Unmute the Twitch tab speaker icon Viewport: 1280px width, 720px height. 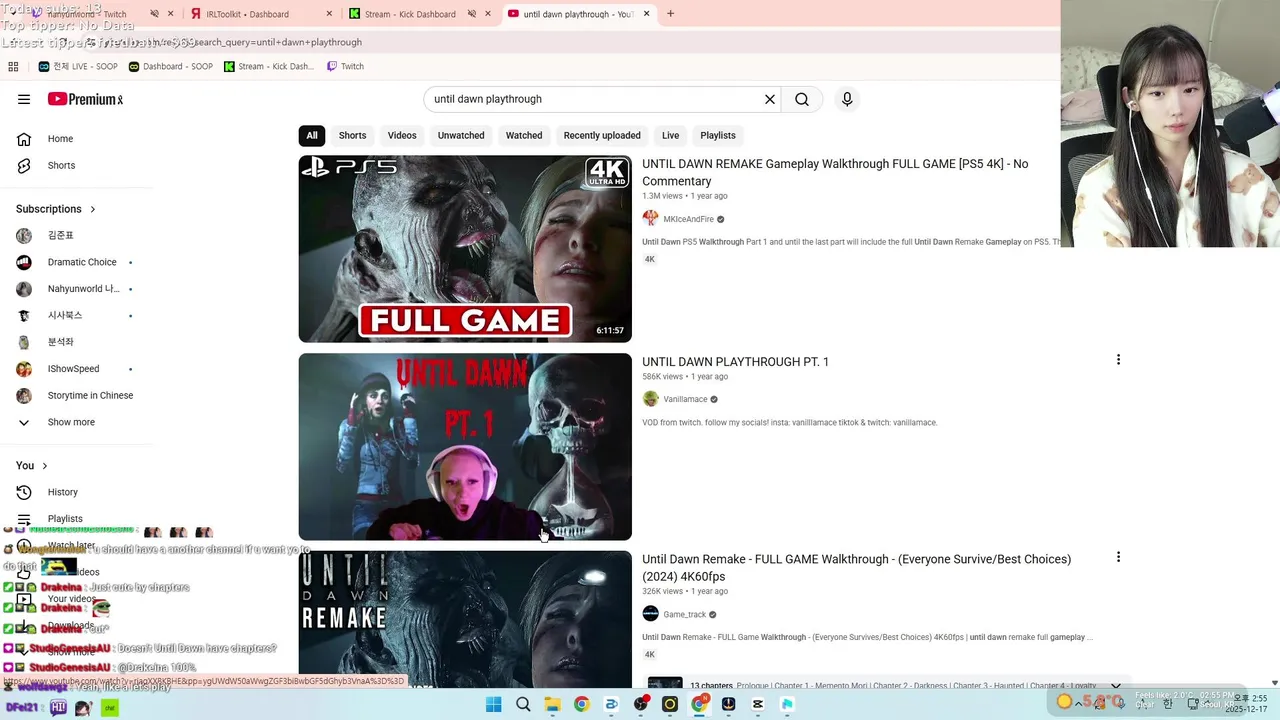tap(154, 14)
